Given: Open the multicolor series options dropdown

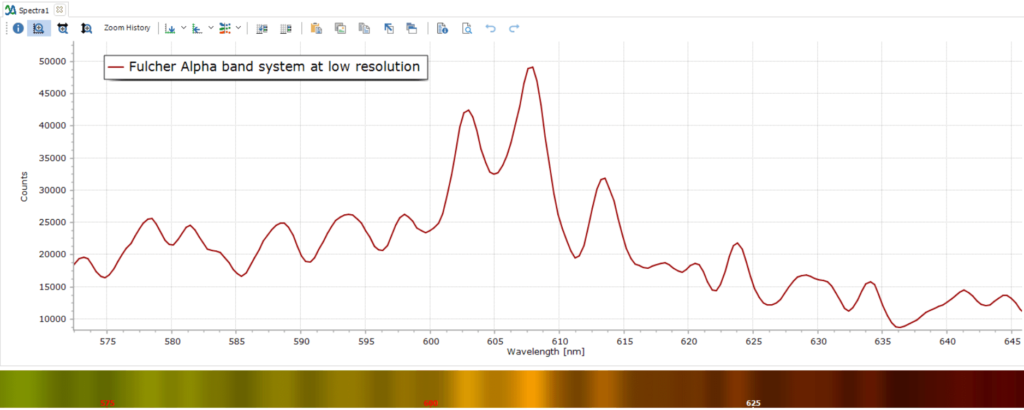Looking at the screenshot, I should click(x=238, y=28).
